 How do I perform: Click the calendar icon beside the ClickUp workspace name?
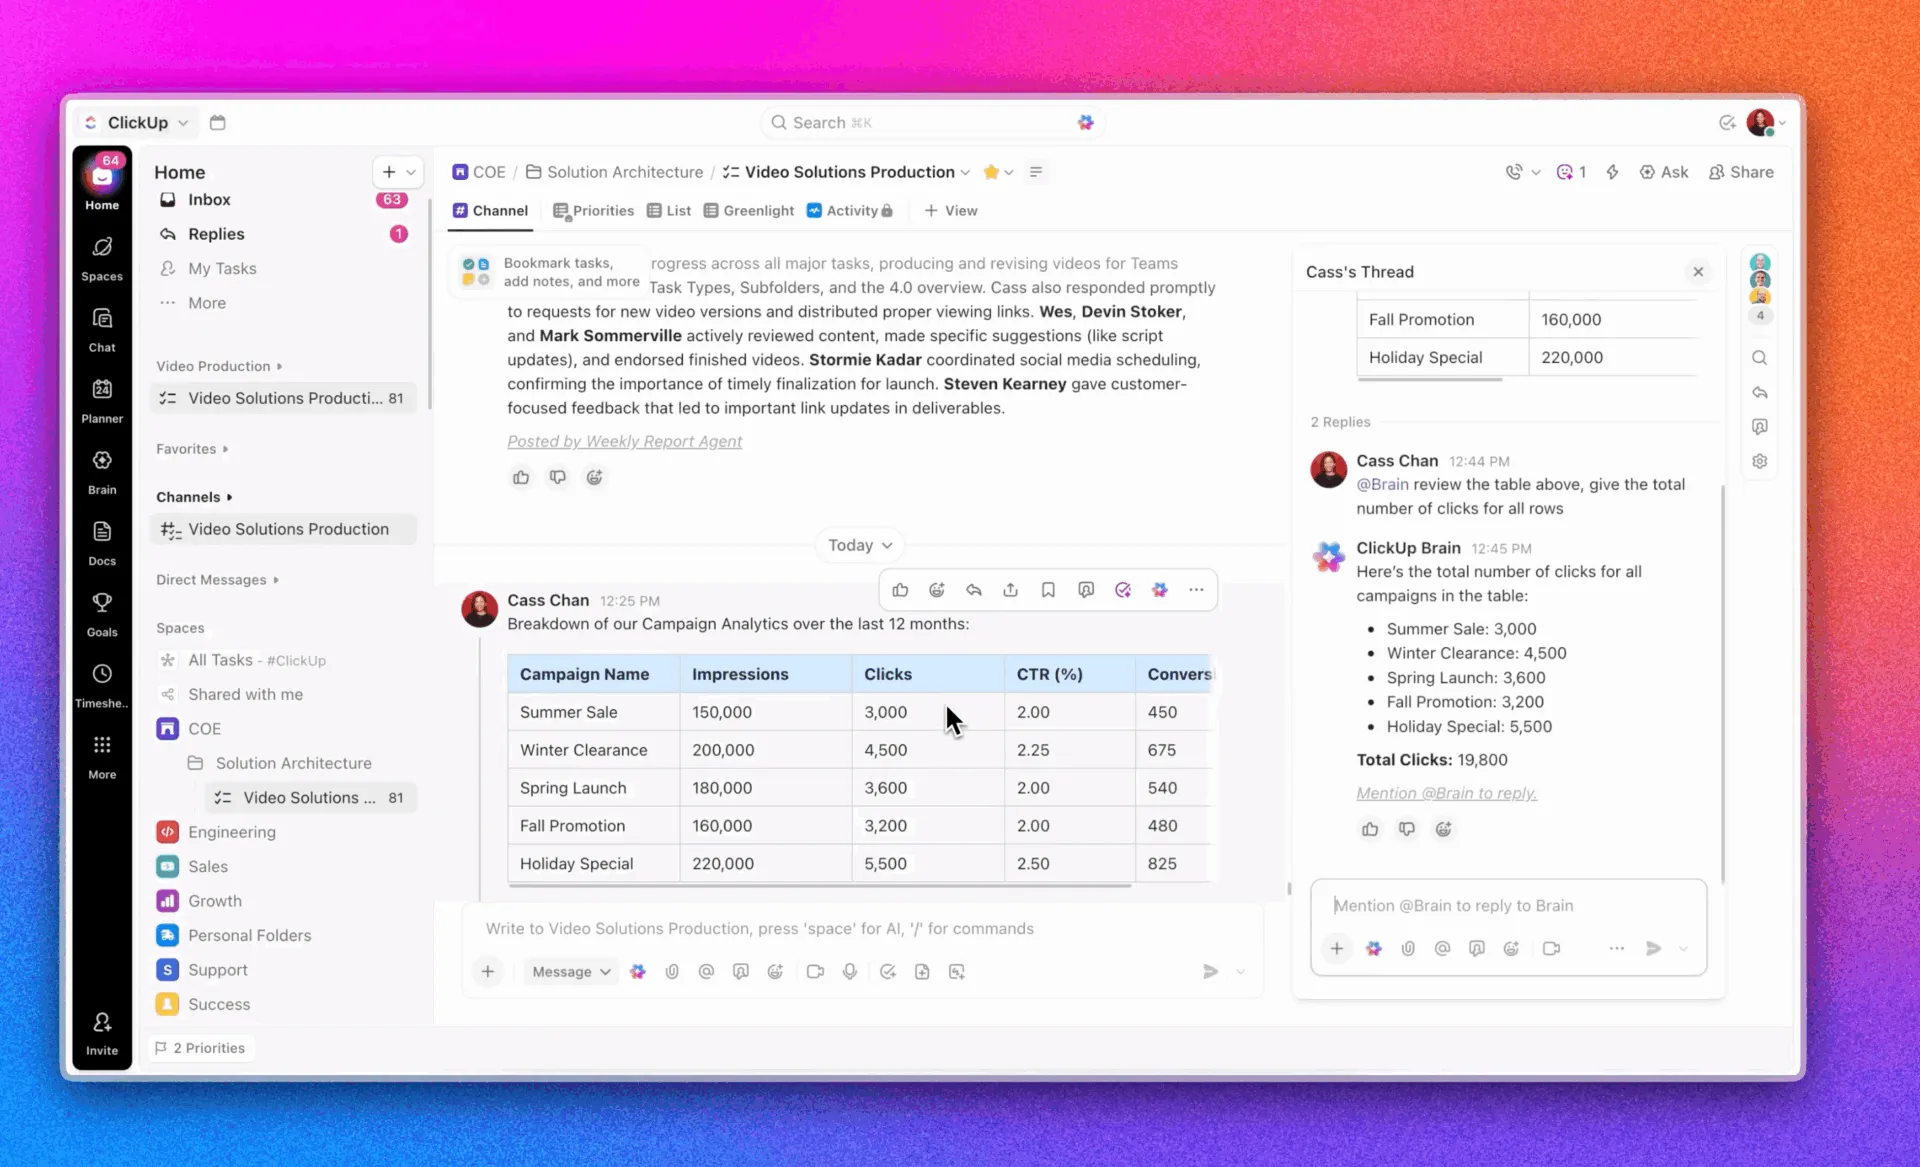pos(218,122)
